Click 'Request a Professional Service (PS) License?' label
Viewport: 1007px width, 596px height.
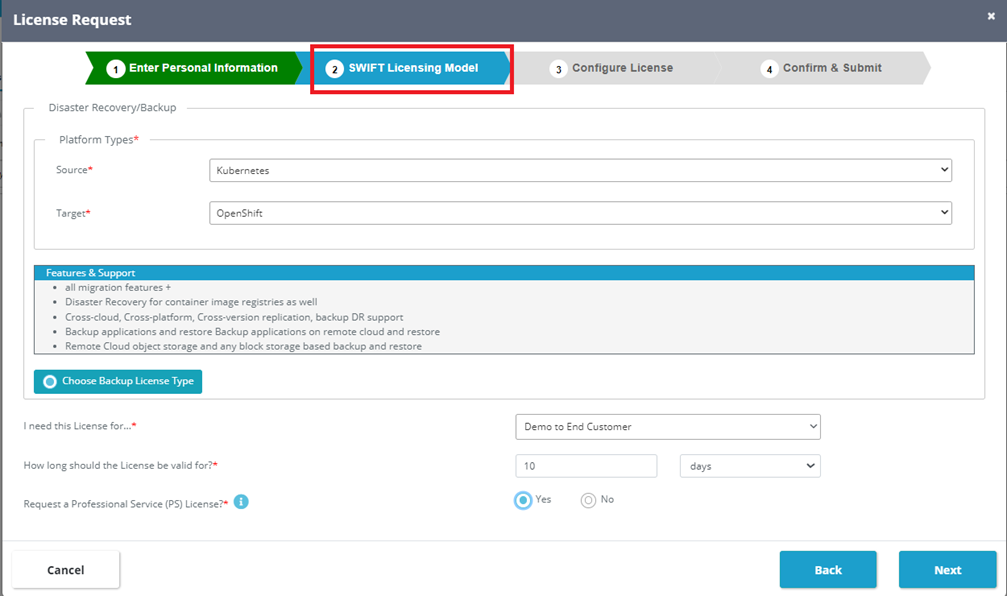[x=126, y=504]
